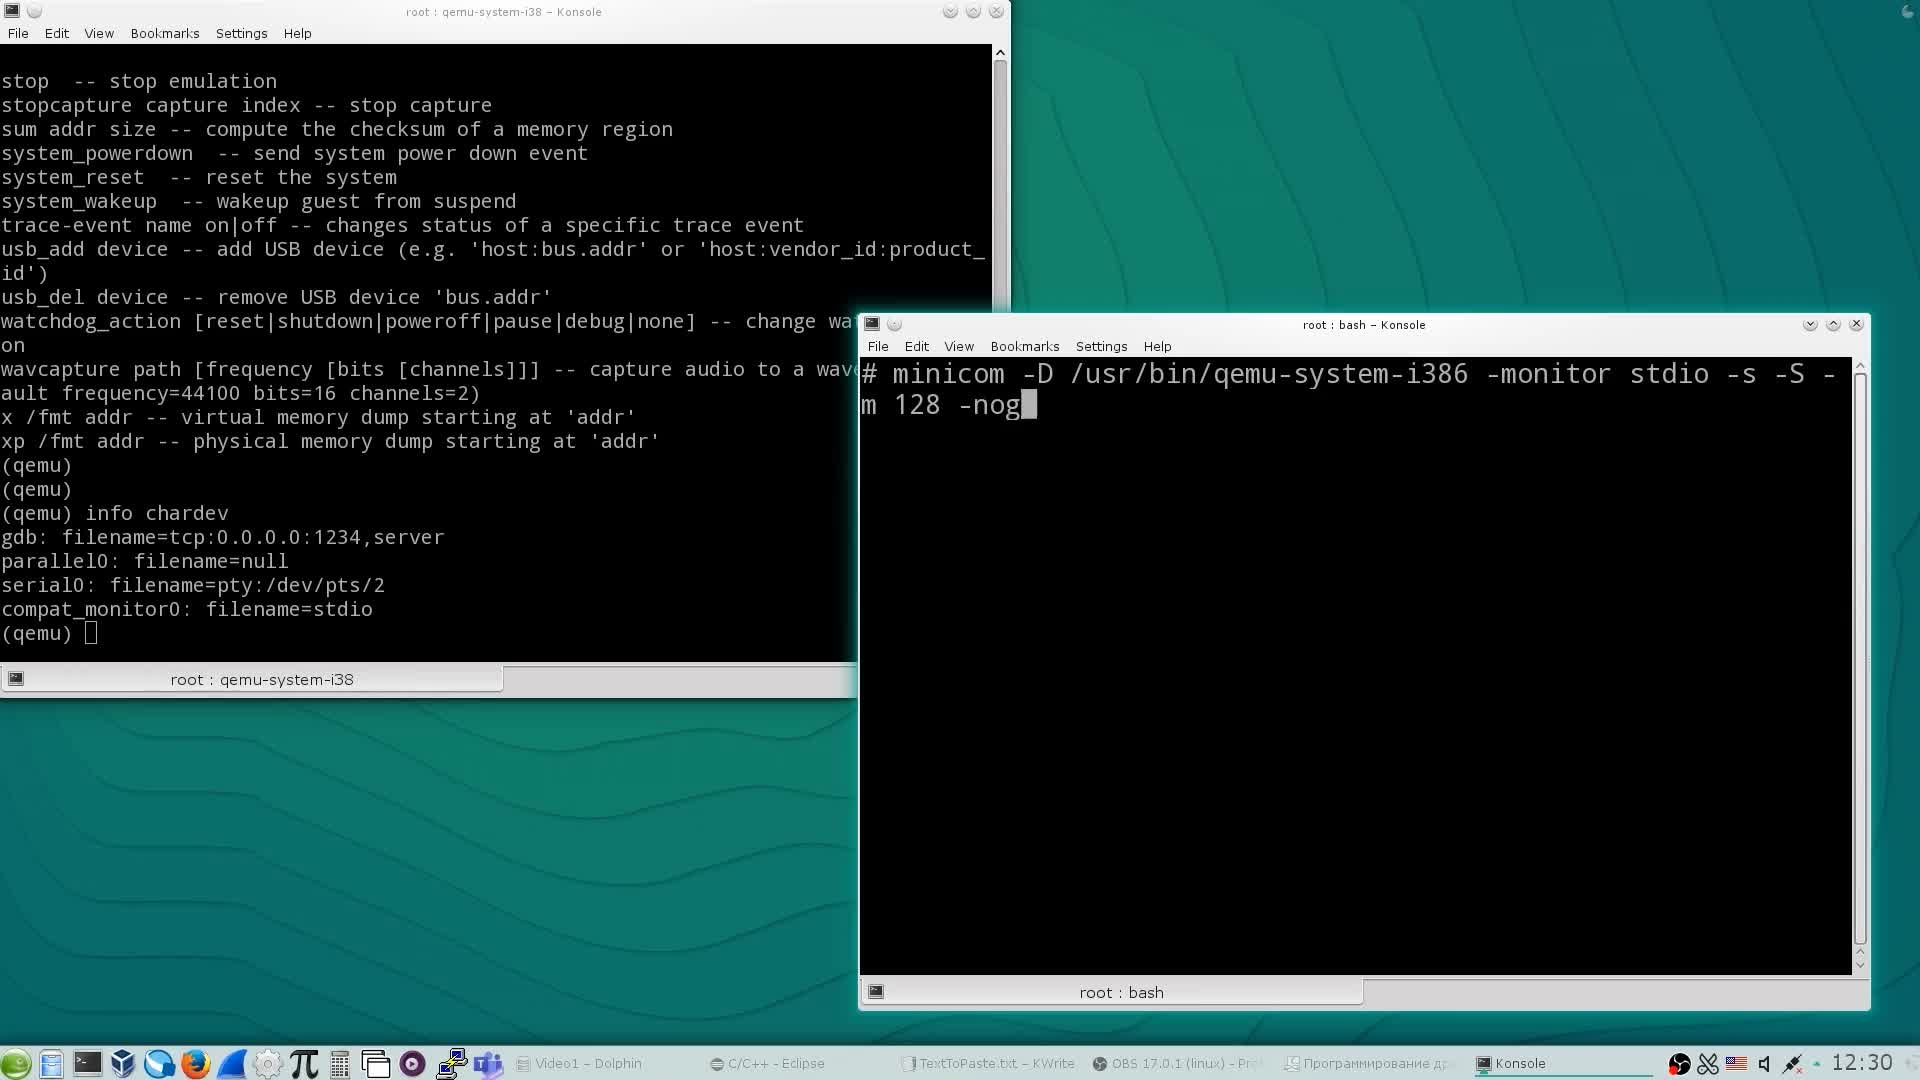
Task: Click the stacked windows icon
Action: coord(376,1063)
